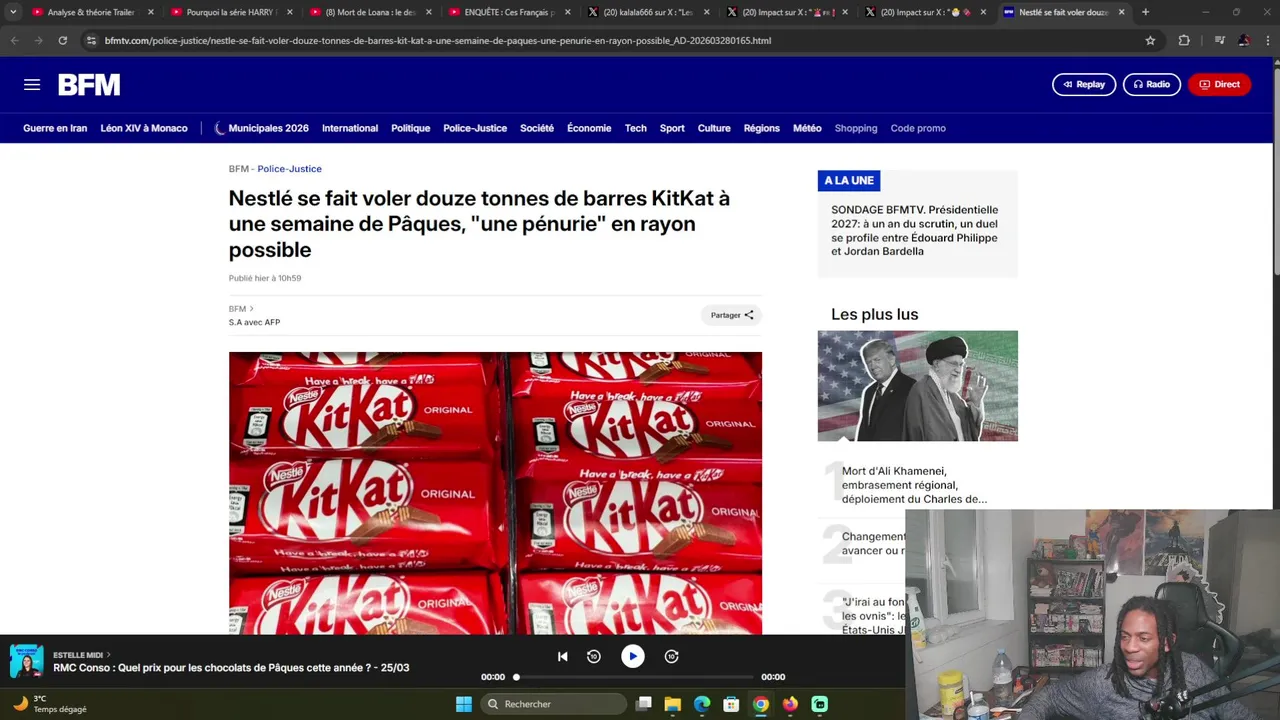The image size is (1280, 720).
Task: Rewind the audio 10 seconds
Action: [x=594, y=656]
